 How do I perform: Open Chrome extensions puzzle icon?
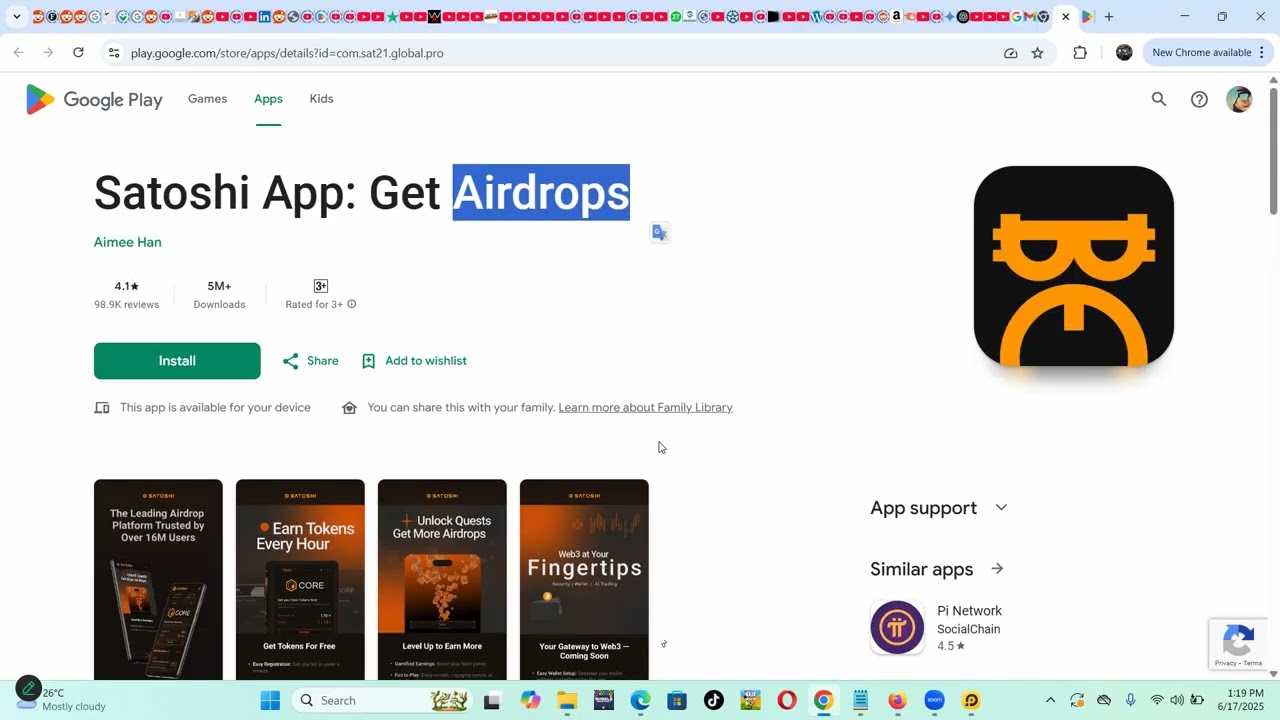(1080, 53)
